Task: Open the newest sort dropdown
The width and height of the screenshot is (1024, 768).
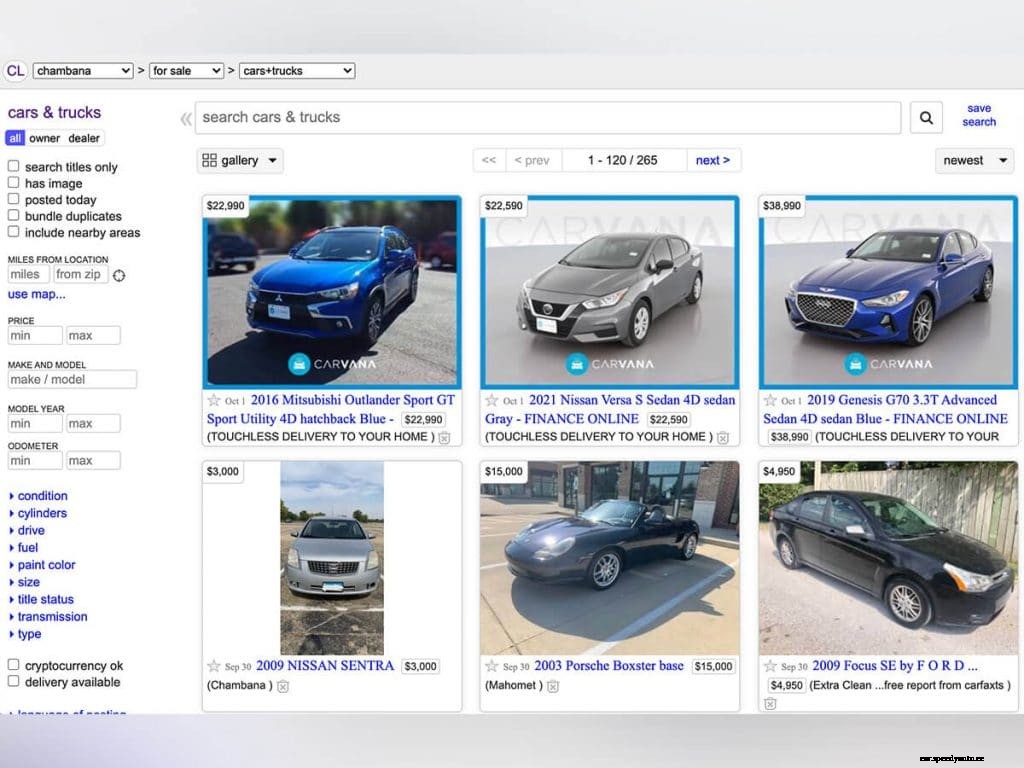Action: click(972, 160)
